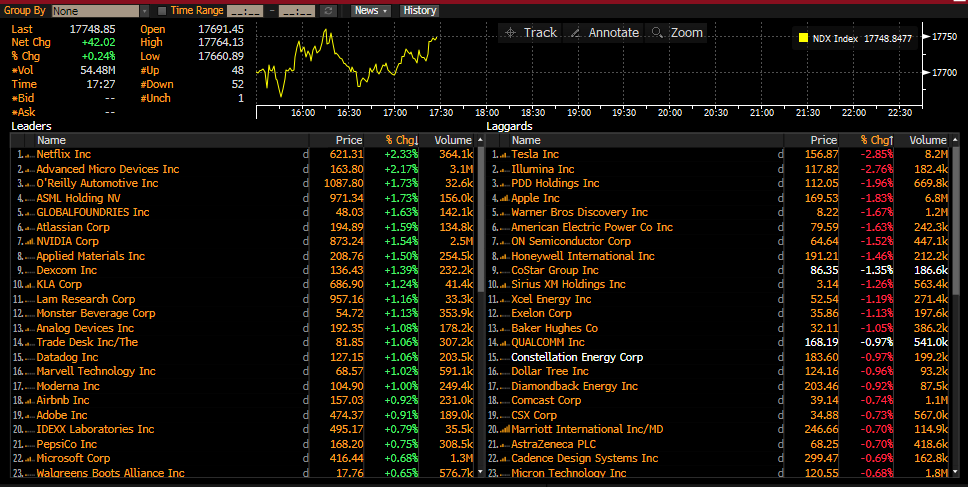Click the small chart icon beside Apple Inc
The height and width of the screenshot is (487, 968).
coord(503,198)
